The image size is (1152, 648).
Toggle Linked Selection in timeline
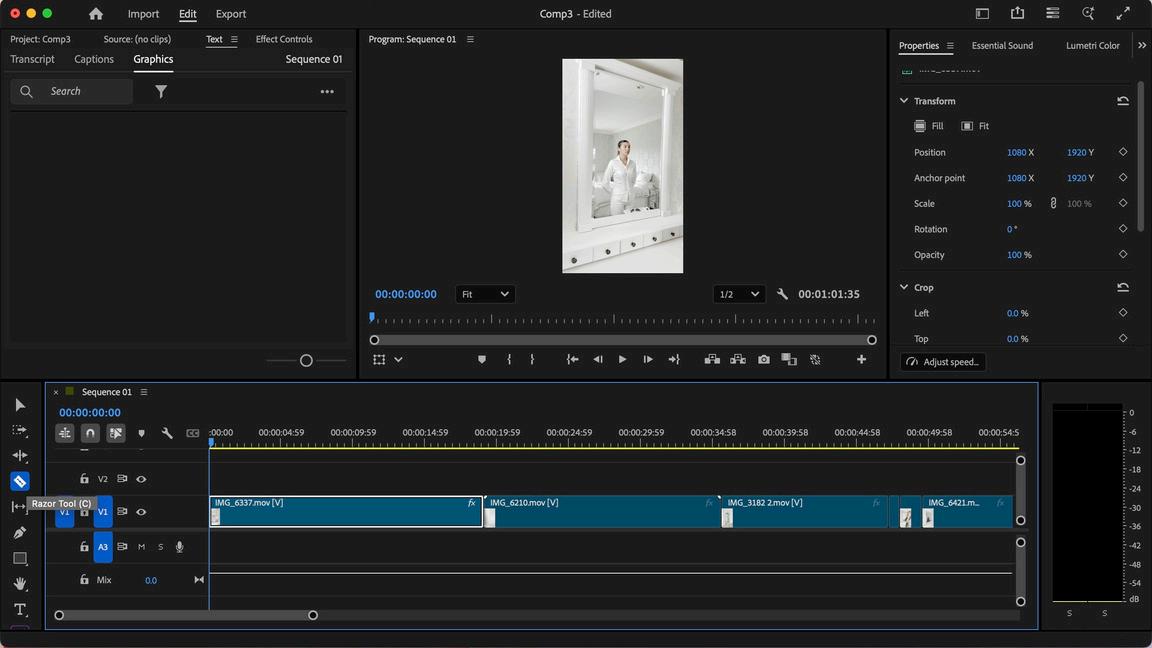click(x=116, y=433)
